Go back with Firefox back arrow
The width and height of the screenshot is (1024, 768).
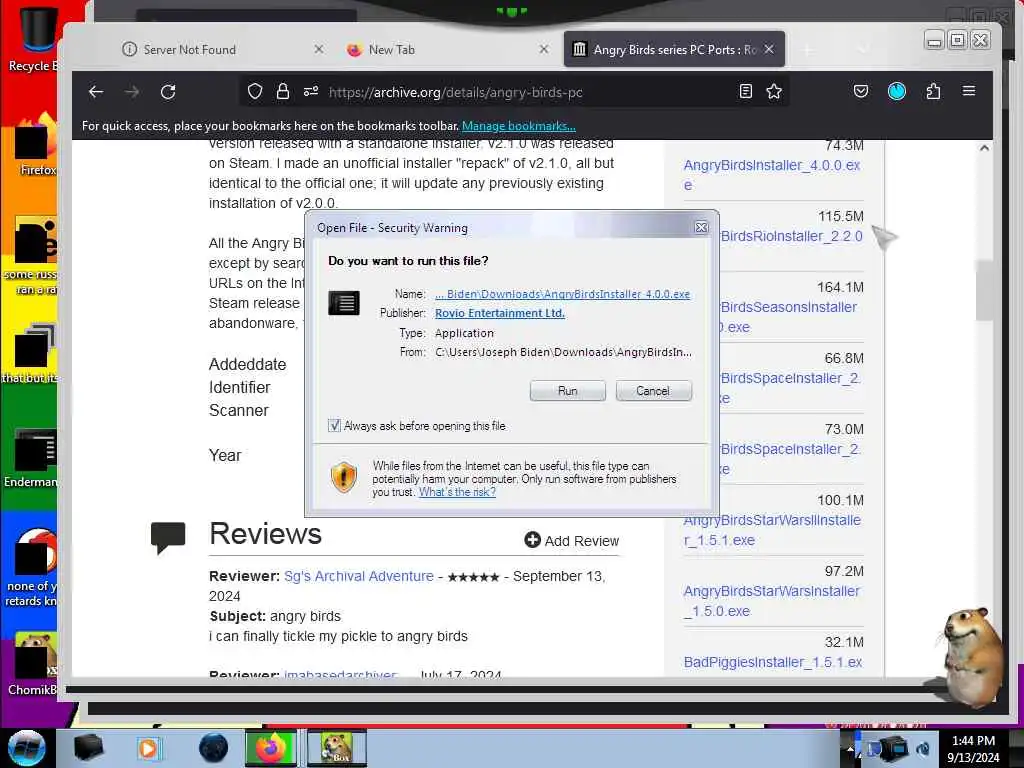pyautogui.click(x=96, y=92)
